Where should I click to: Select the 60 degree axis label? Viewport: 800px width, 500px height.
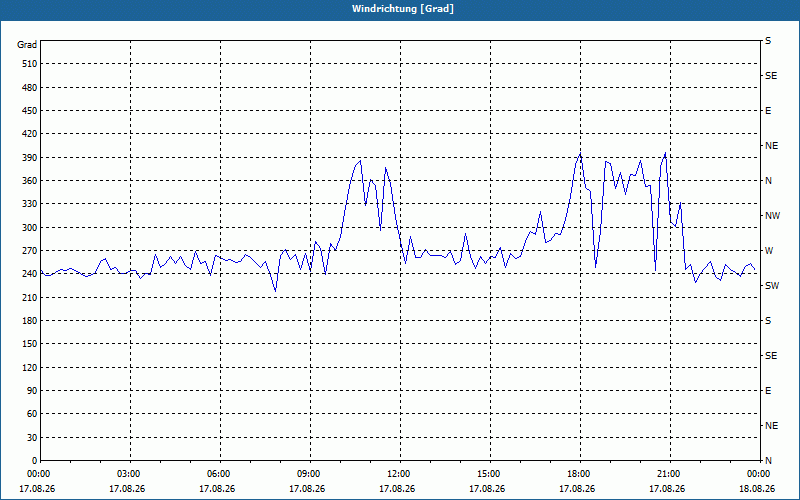[32, 414]
